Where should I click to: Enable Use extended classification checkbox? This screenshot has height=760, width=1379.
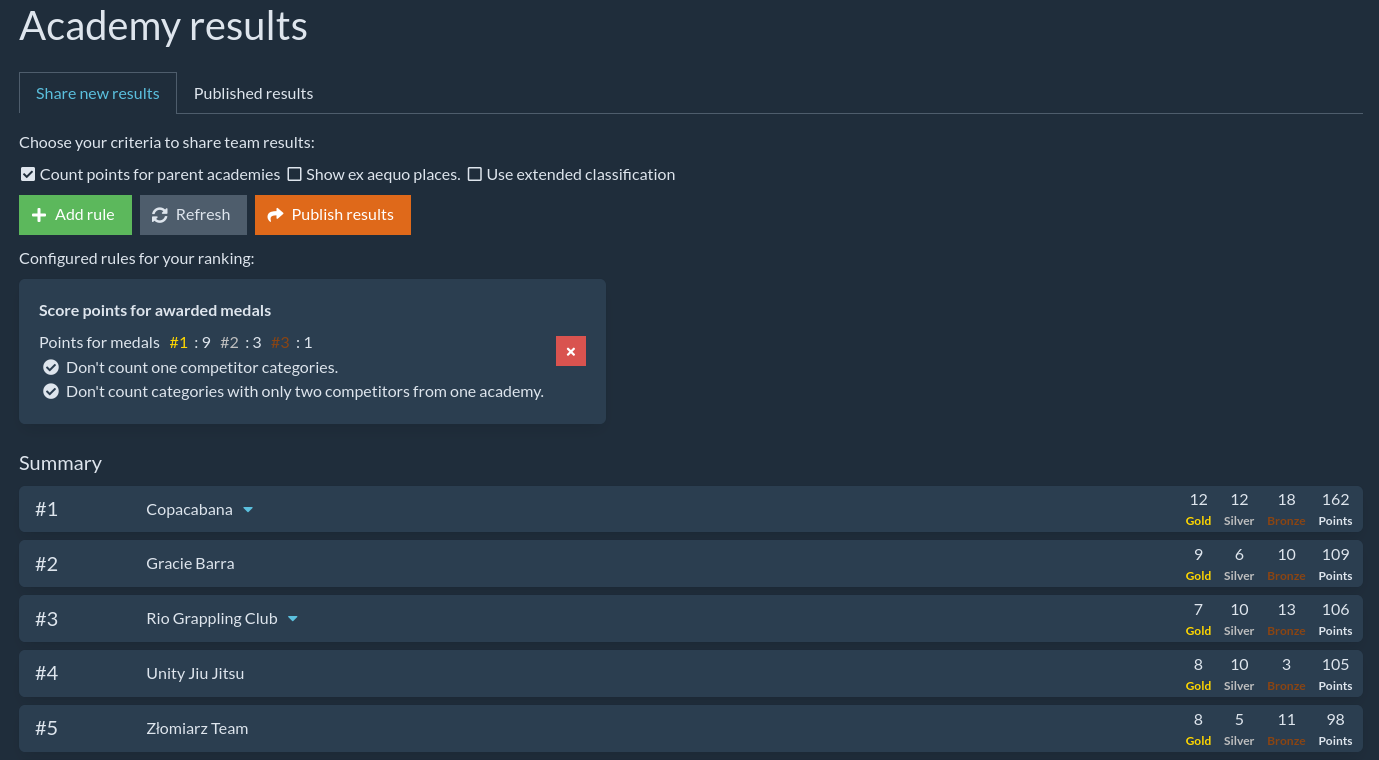tap(475, 174)
